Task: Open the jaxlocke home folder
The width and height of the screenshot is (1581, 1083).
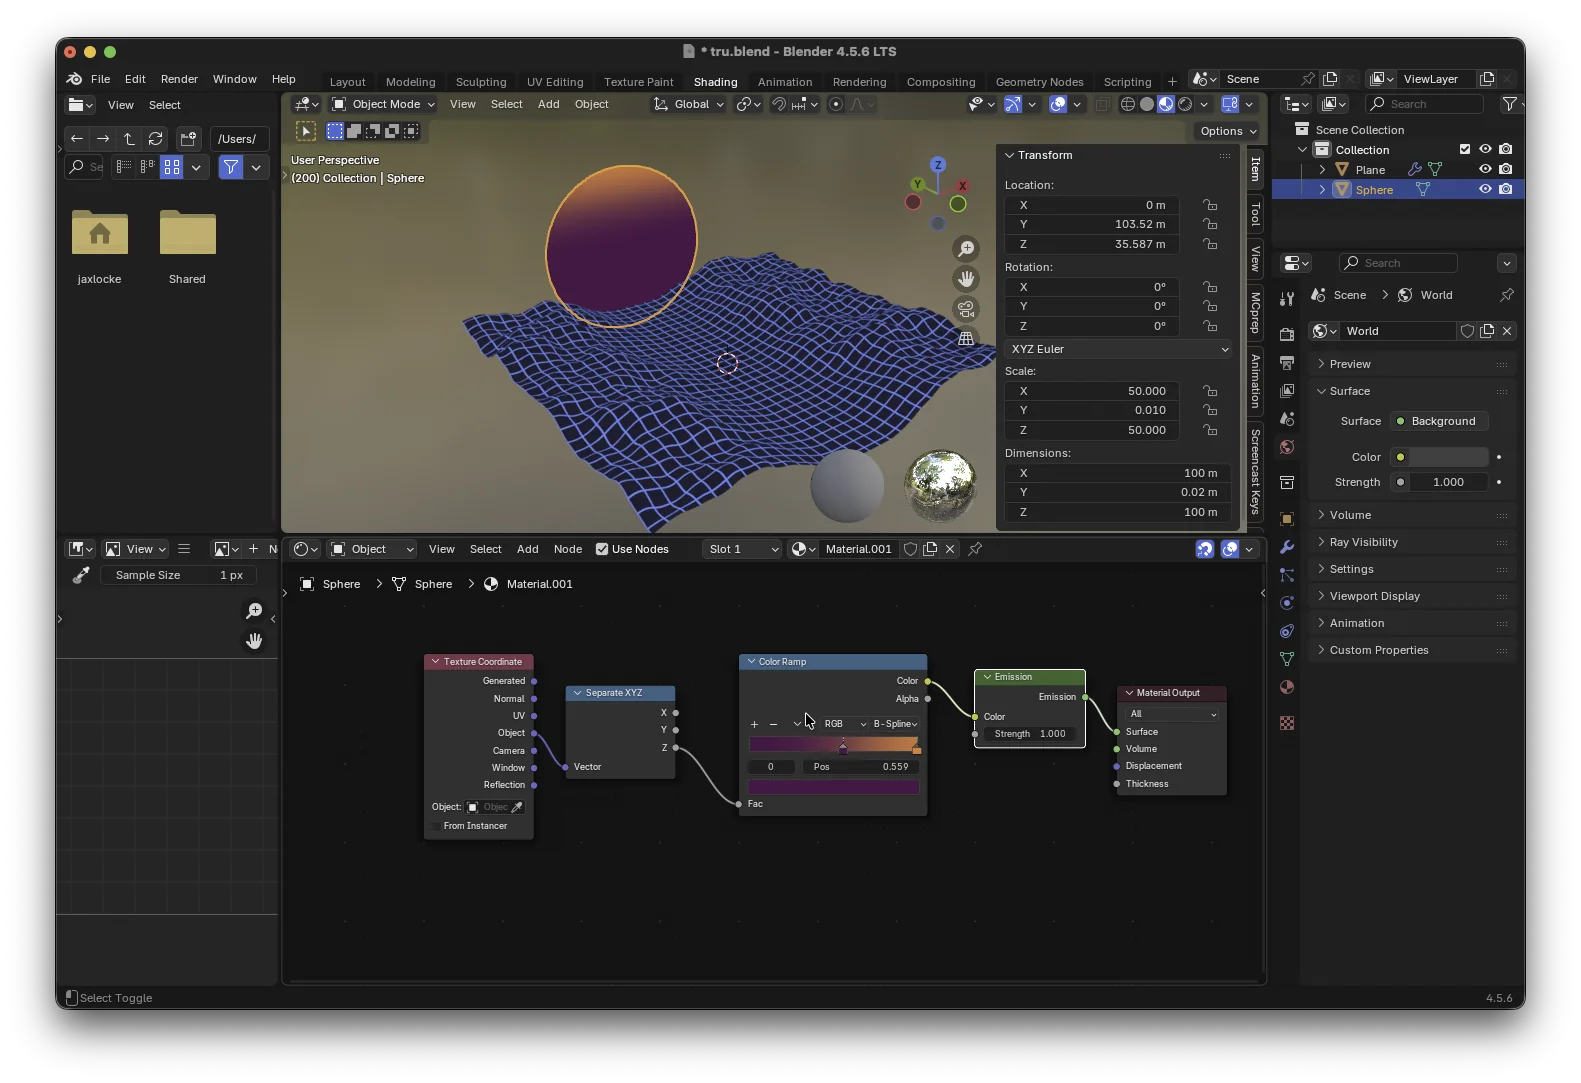Action: (100, 234)
